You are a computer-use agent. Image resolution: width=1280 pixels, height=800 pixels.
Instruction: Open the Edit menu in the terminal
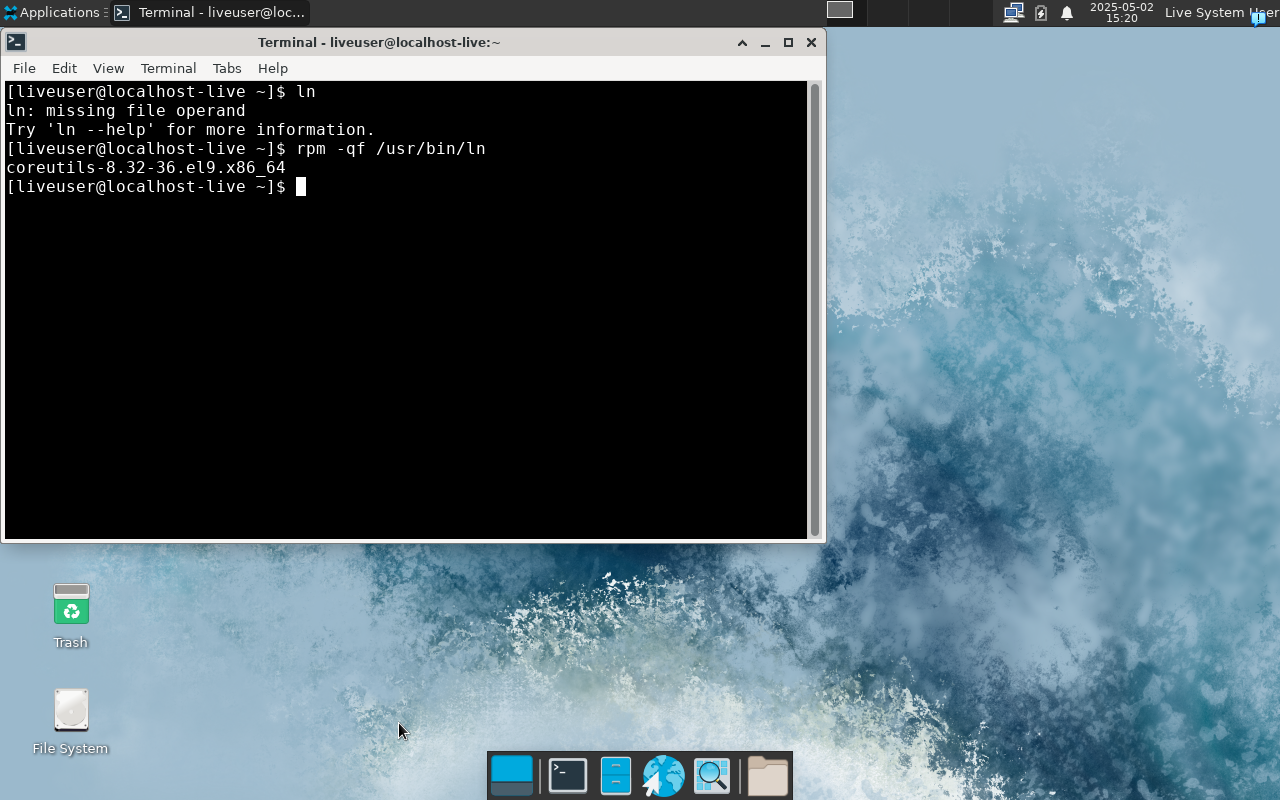(x=64, y=68)
